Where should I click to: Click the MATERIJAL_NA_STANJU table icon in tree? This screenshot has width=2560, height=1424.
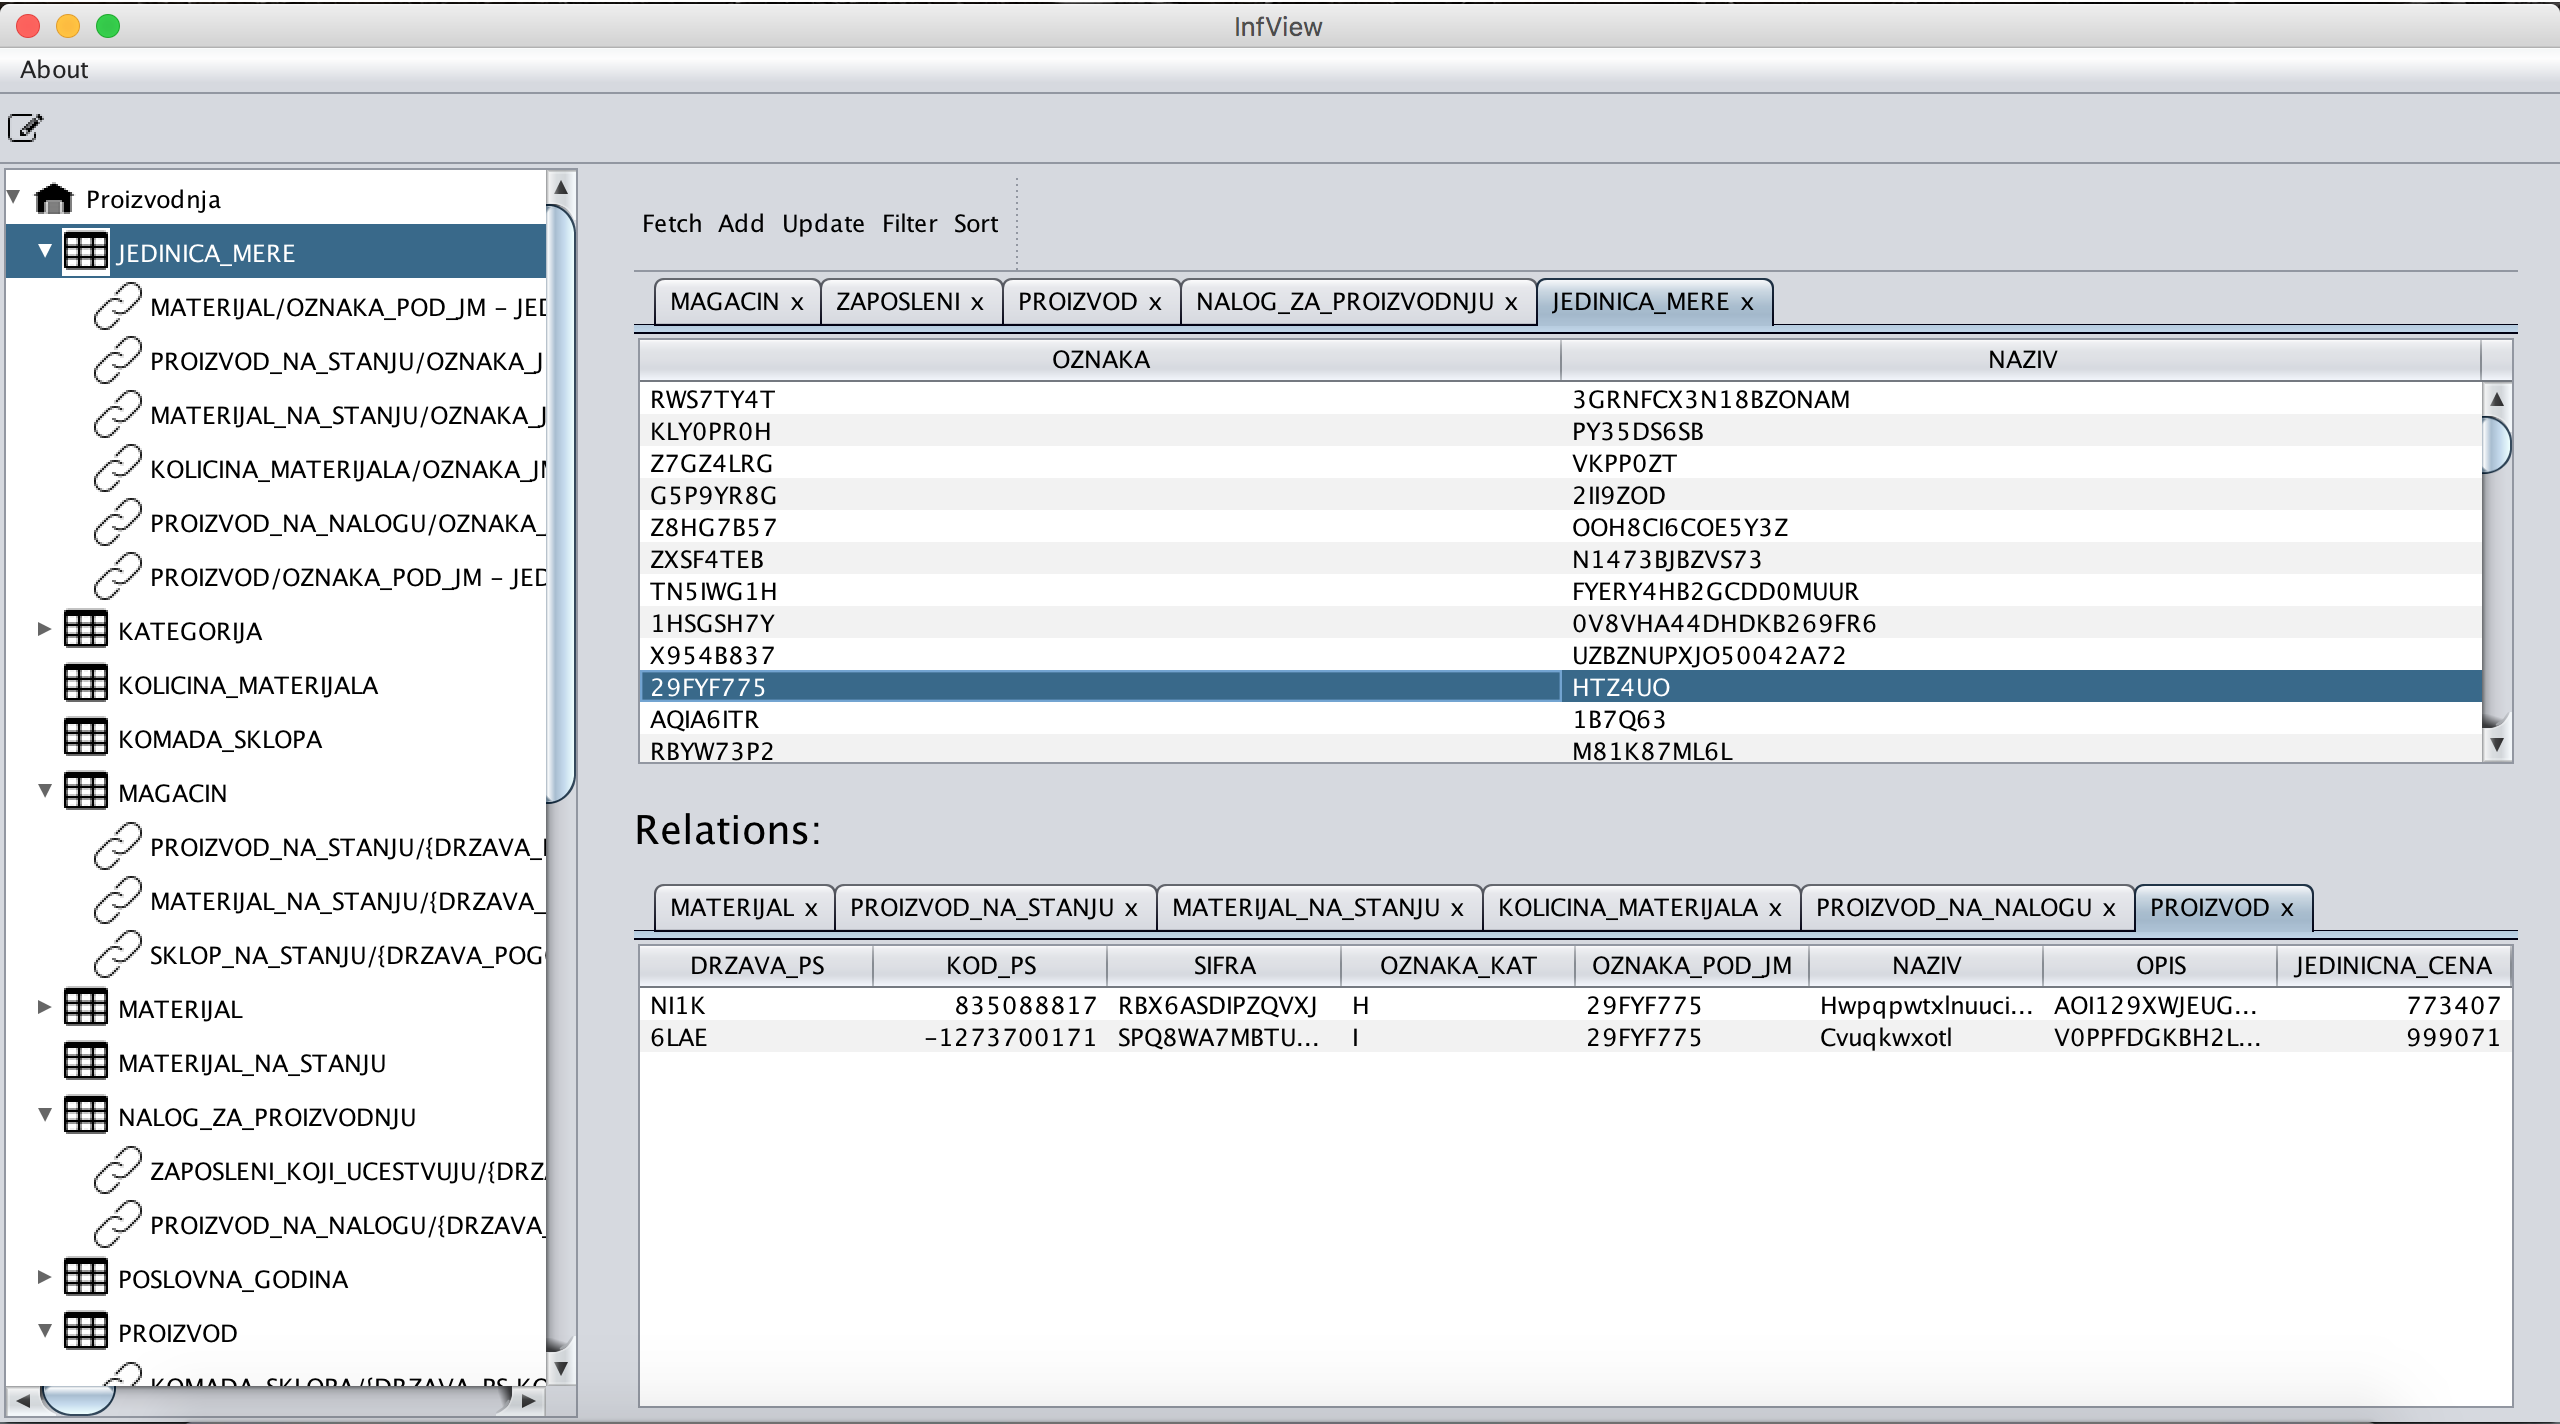click(85, 1062)
